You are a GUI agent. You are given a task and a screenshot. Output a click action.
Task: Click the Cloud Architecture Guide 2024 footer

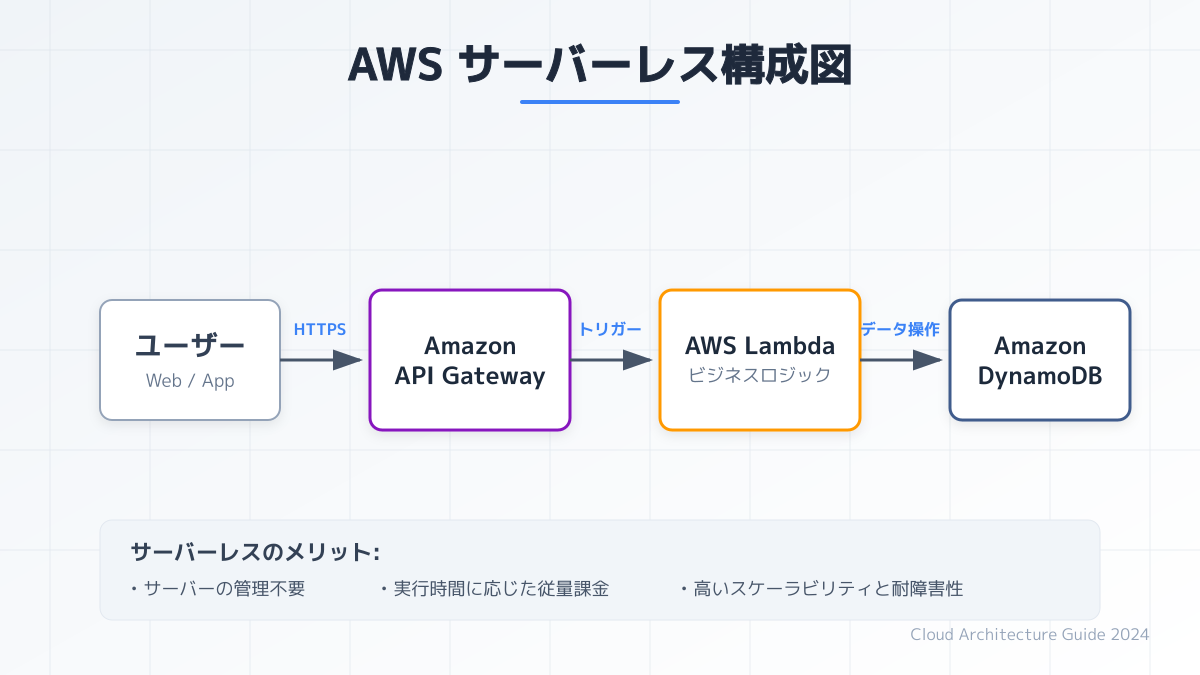[x=1030, y=634]
